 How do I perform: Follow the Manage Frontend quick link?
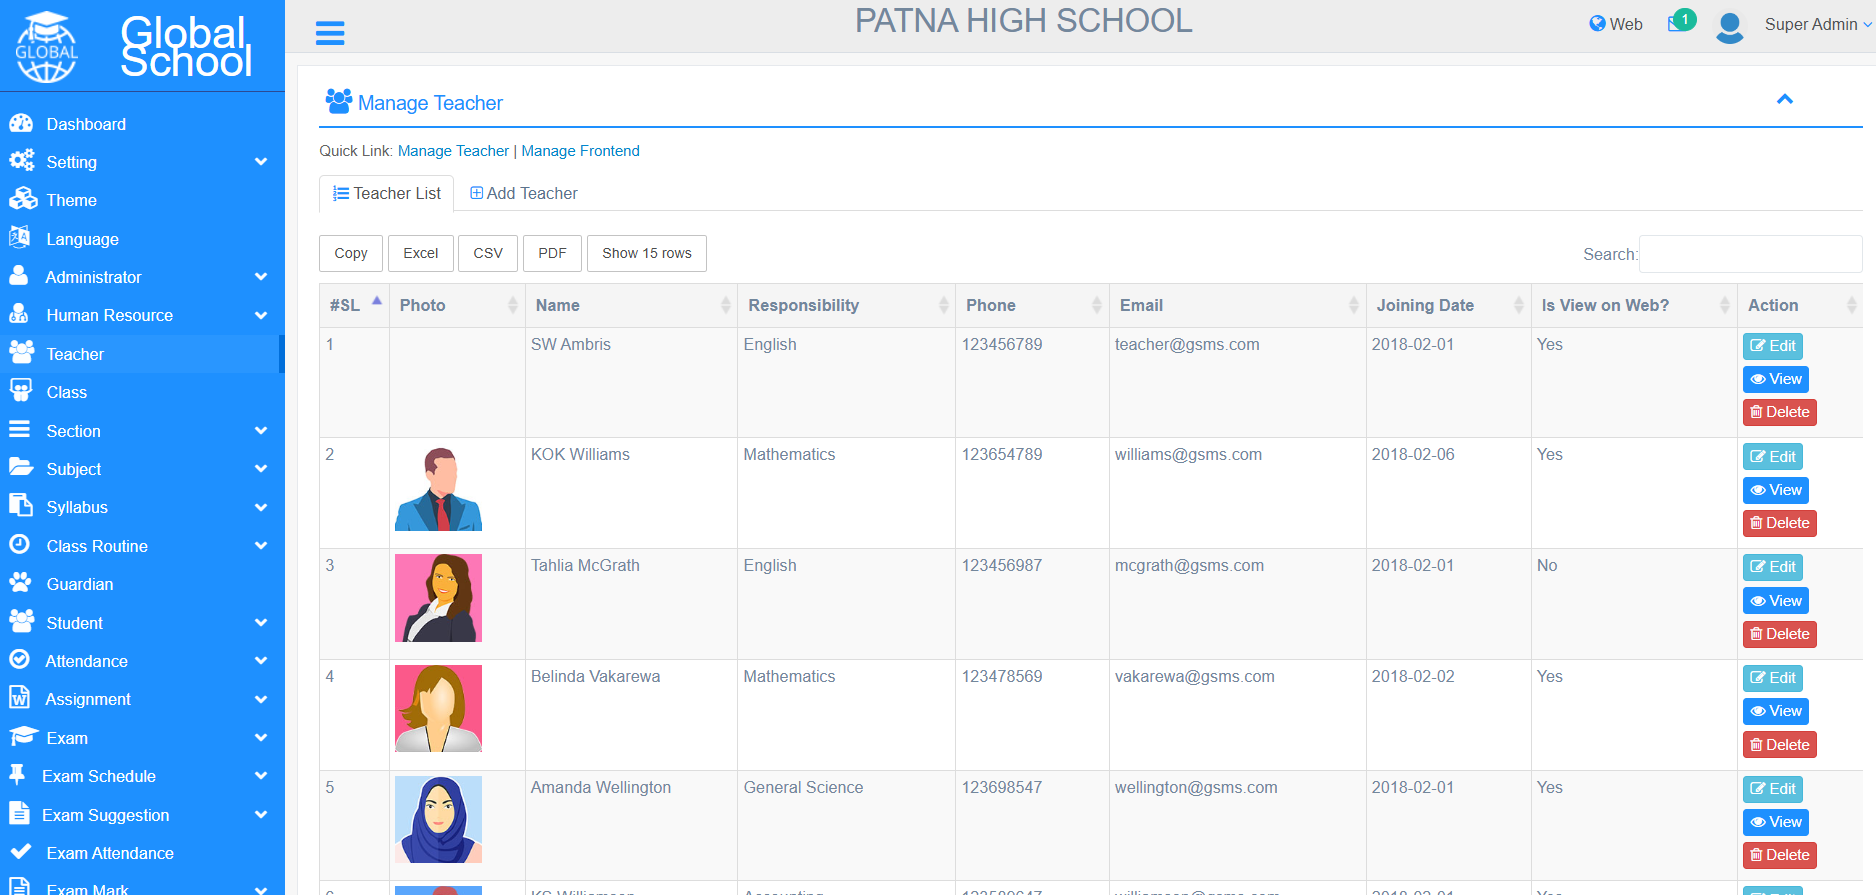pyautogui.click(x=580, y=151)
